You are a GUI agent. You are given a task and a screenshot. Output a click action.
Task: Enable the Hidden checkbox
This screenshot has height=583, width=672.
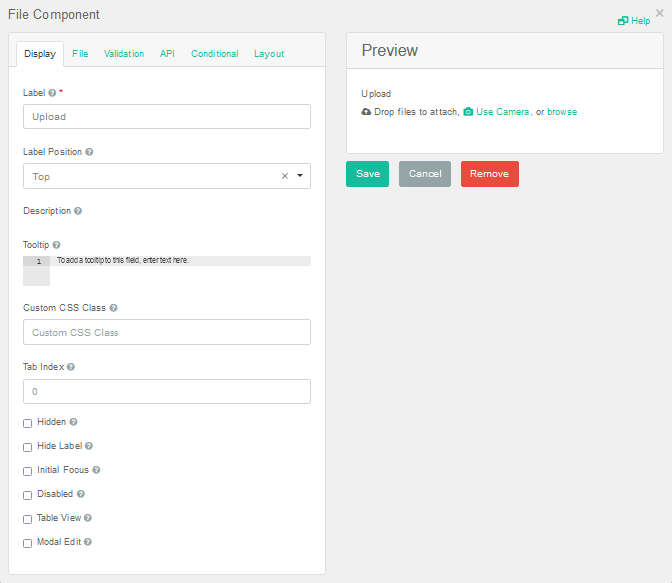tap(28, 423)
